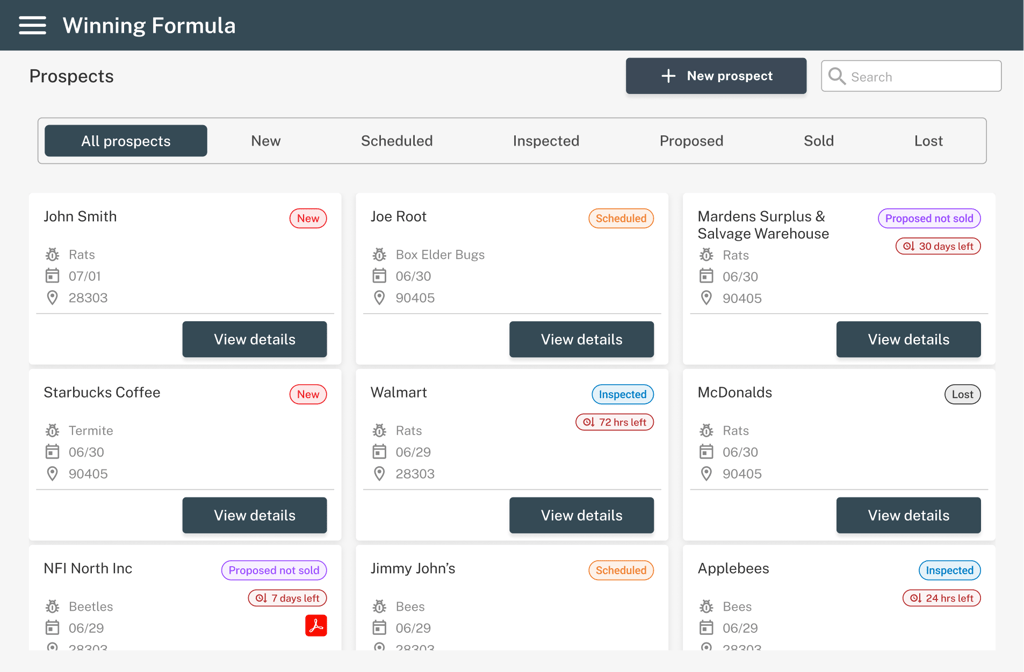Click the calendar icon on Joe Root's card
Image resolution: width=1024 pixels, height=672 pixels.
tap(379, 276)
